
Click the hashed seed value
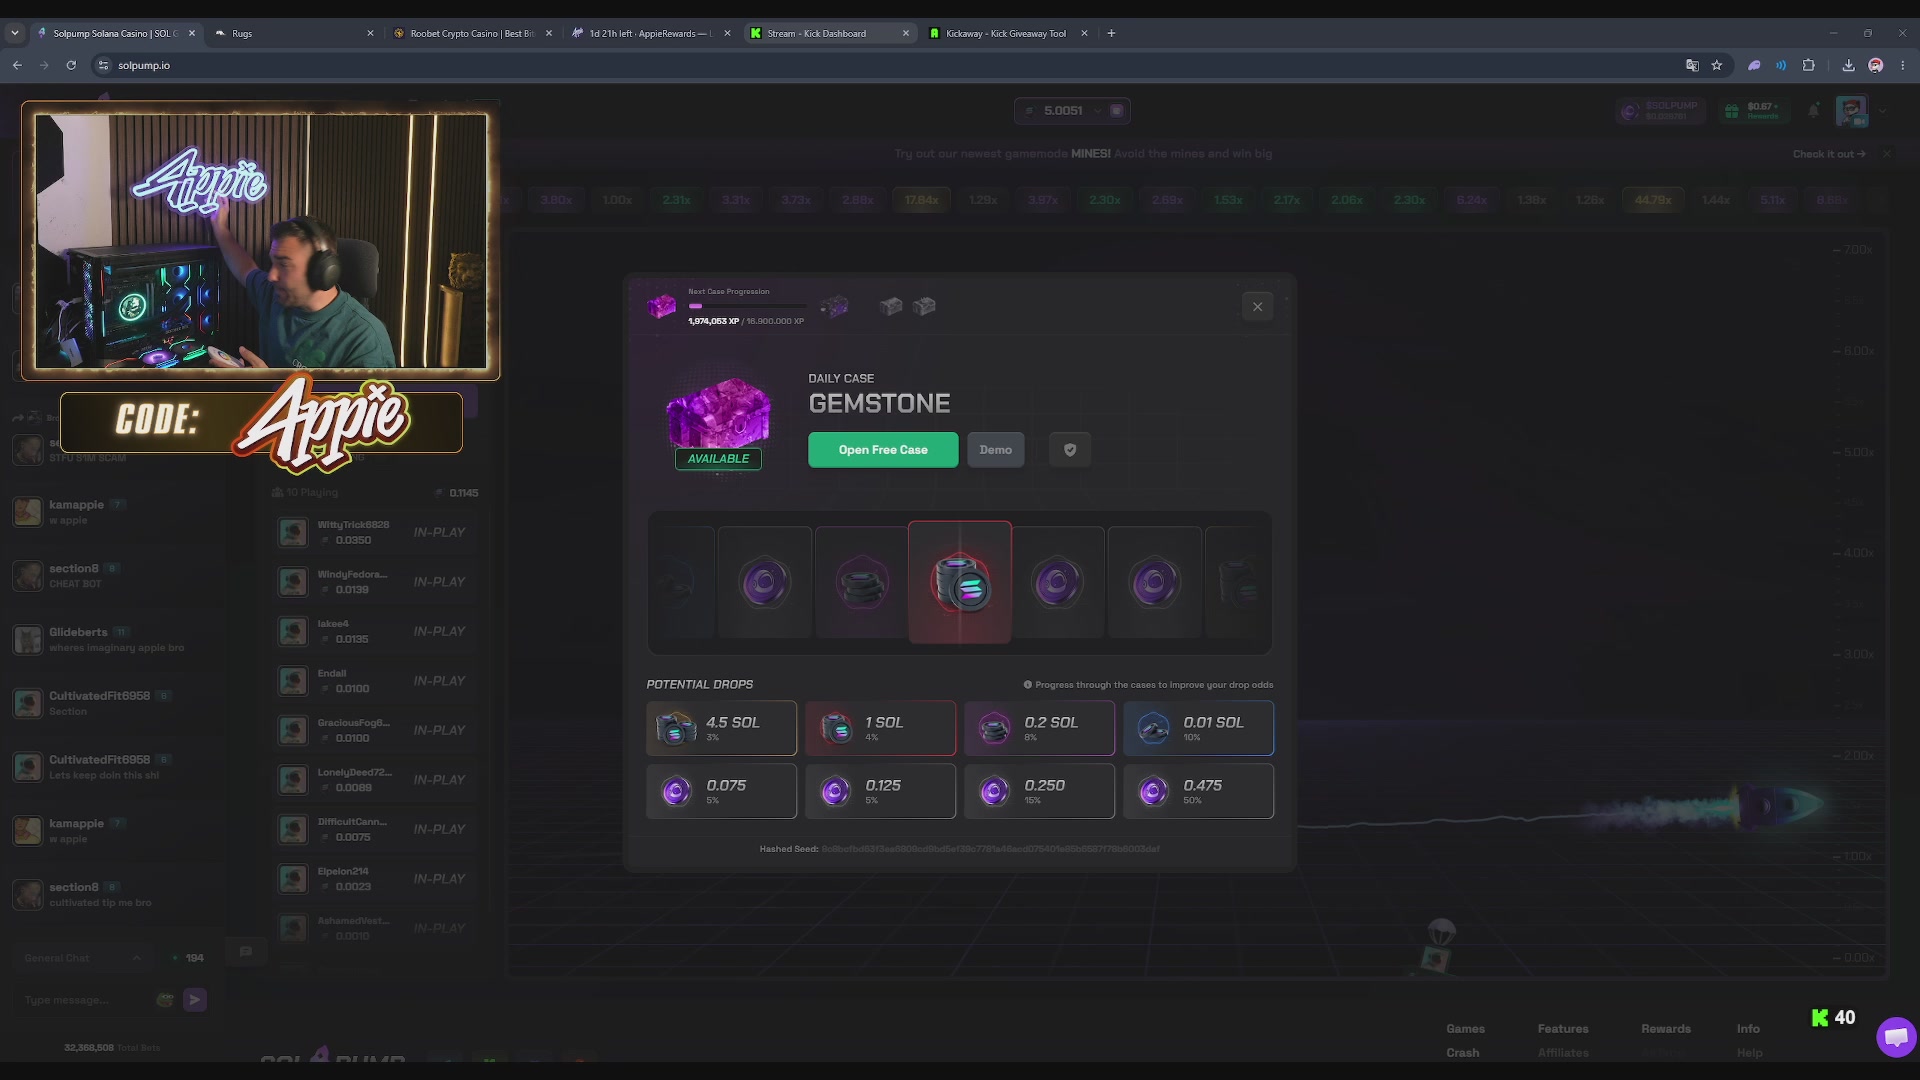click(990, 849)
